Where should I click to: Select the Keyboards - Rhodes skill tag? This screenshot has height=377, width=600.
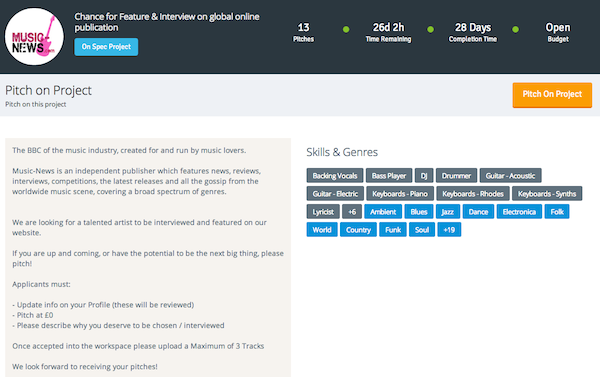coord(473,194)
